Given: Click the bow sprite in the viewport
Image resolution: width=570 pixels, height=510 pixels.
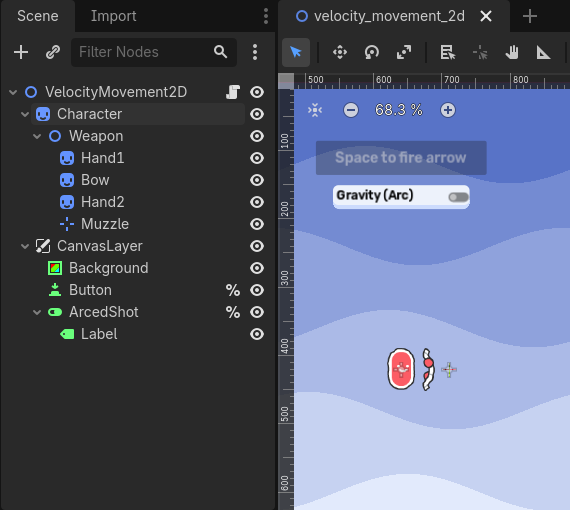Looking at the screenshot, I should click(428, 369).
